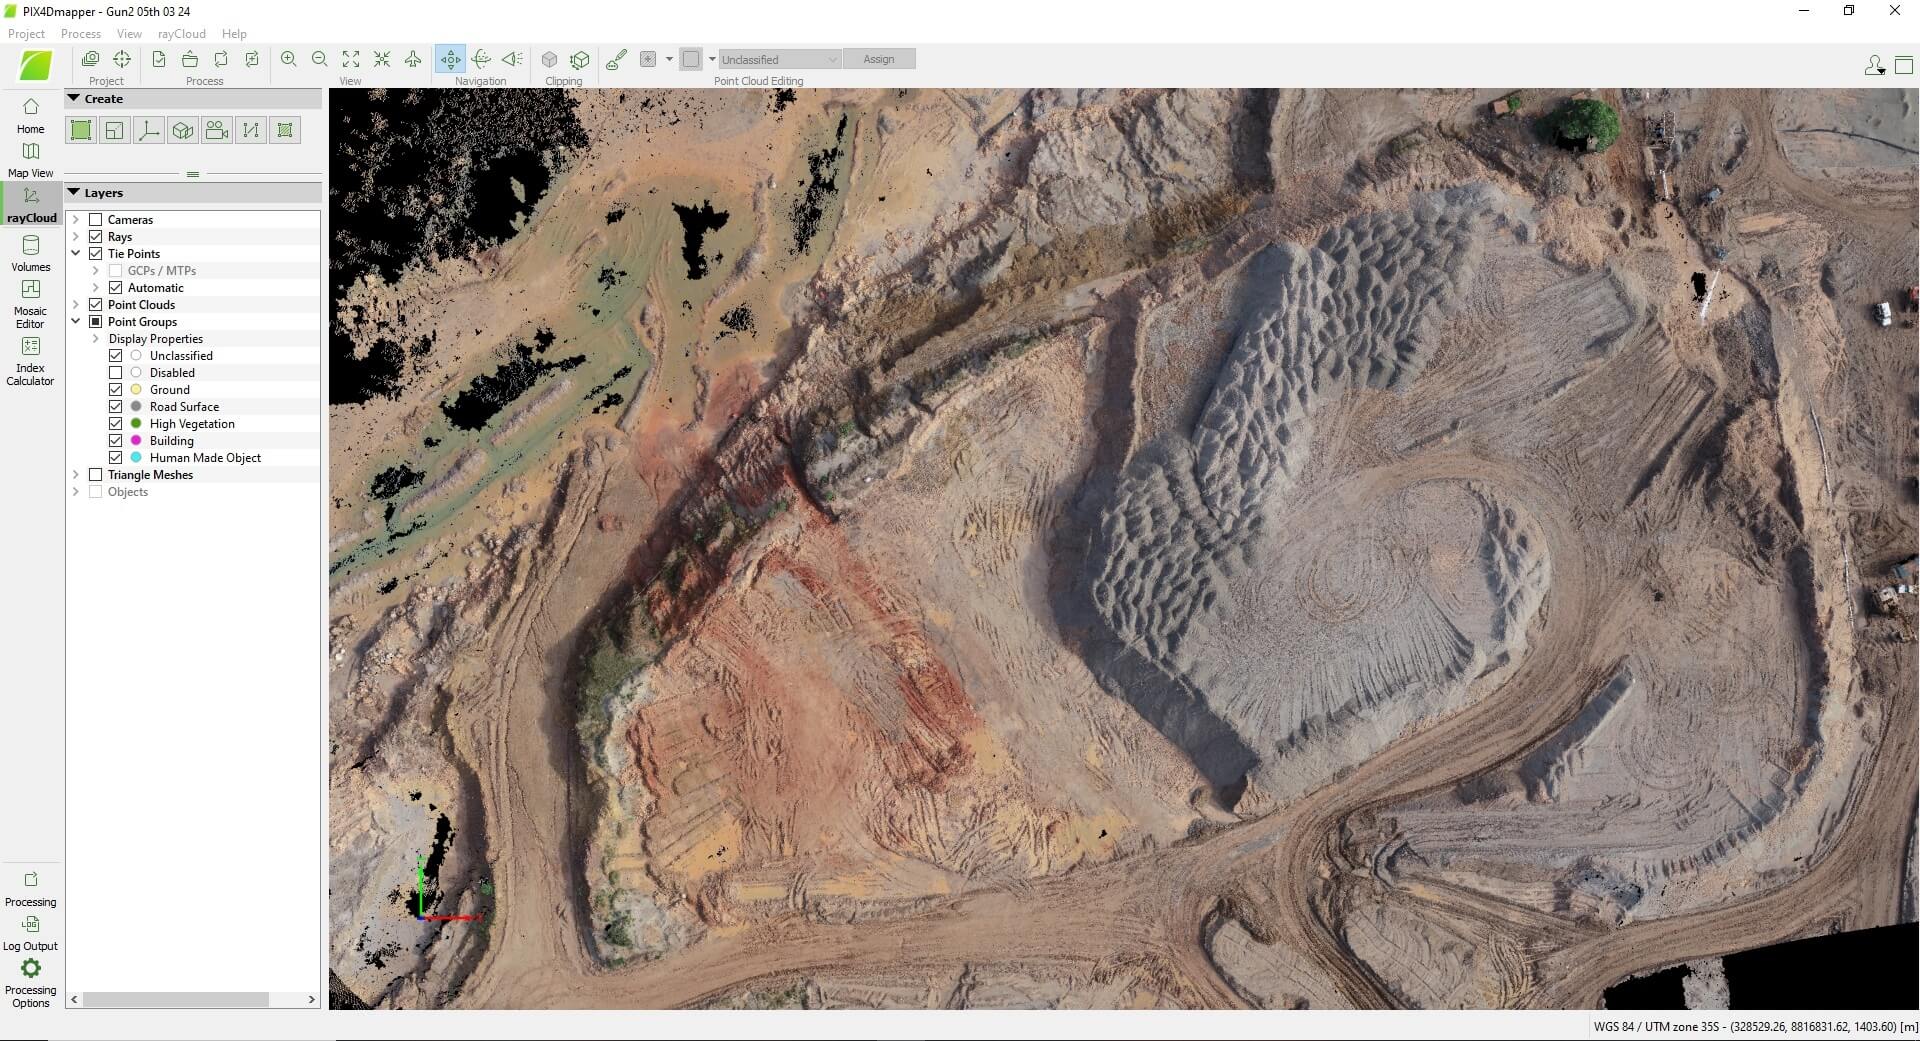
Task: Open the clipping box tool
Action: 550,59
